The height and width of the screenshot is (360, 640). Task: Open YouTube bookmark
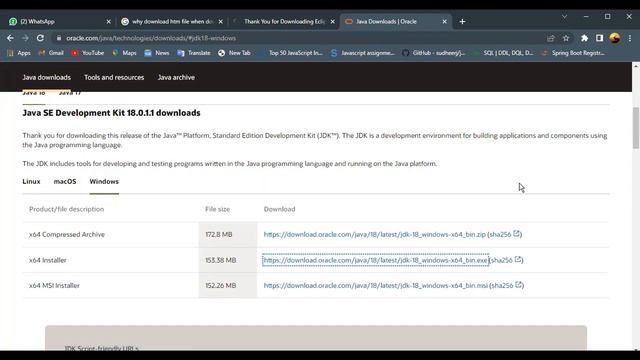click(87, 53)
